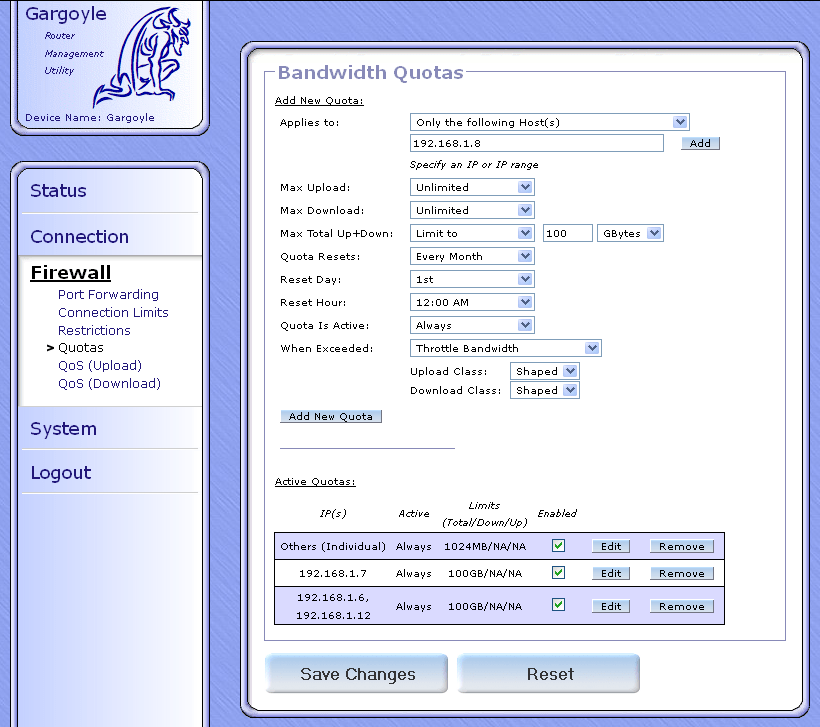820x727 pixels.
Task: Toggle the Enabled checkbox for 192.168.1.6 quota
Action: [x=558, y=605]
